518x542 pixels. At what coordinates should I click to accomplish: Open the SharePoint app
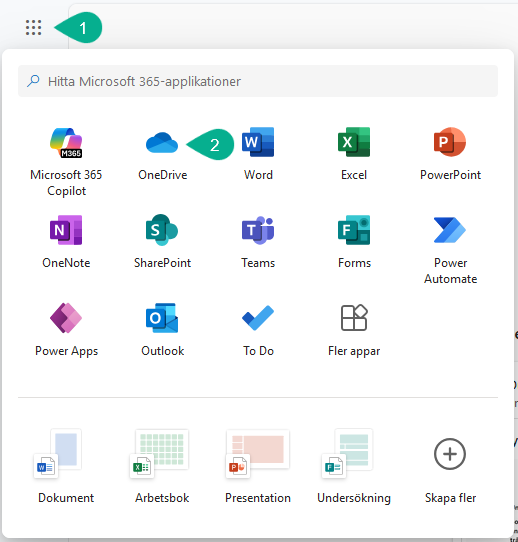(x=162, y=242)
